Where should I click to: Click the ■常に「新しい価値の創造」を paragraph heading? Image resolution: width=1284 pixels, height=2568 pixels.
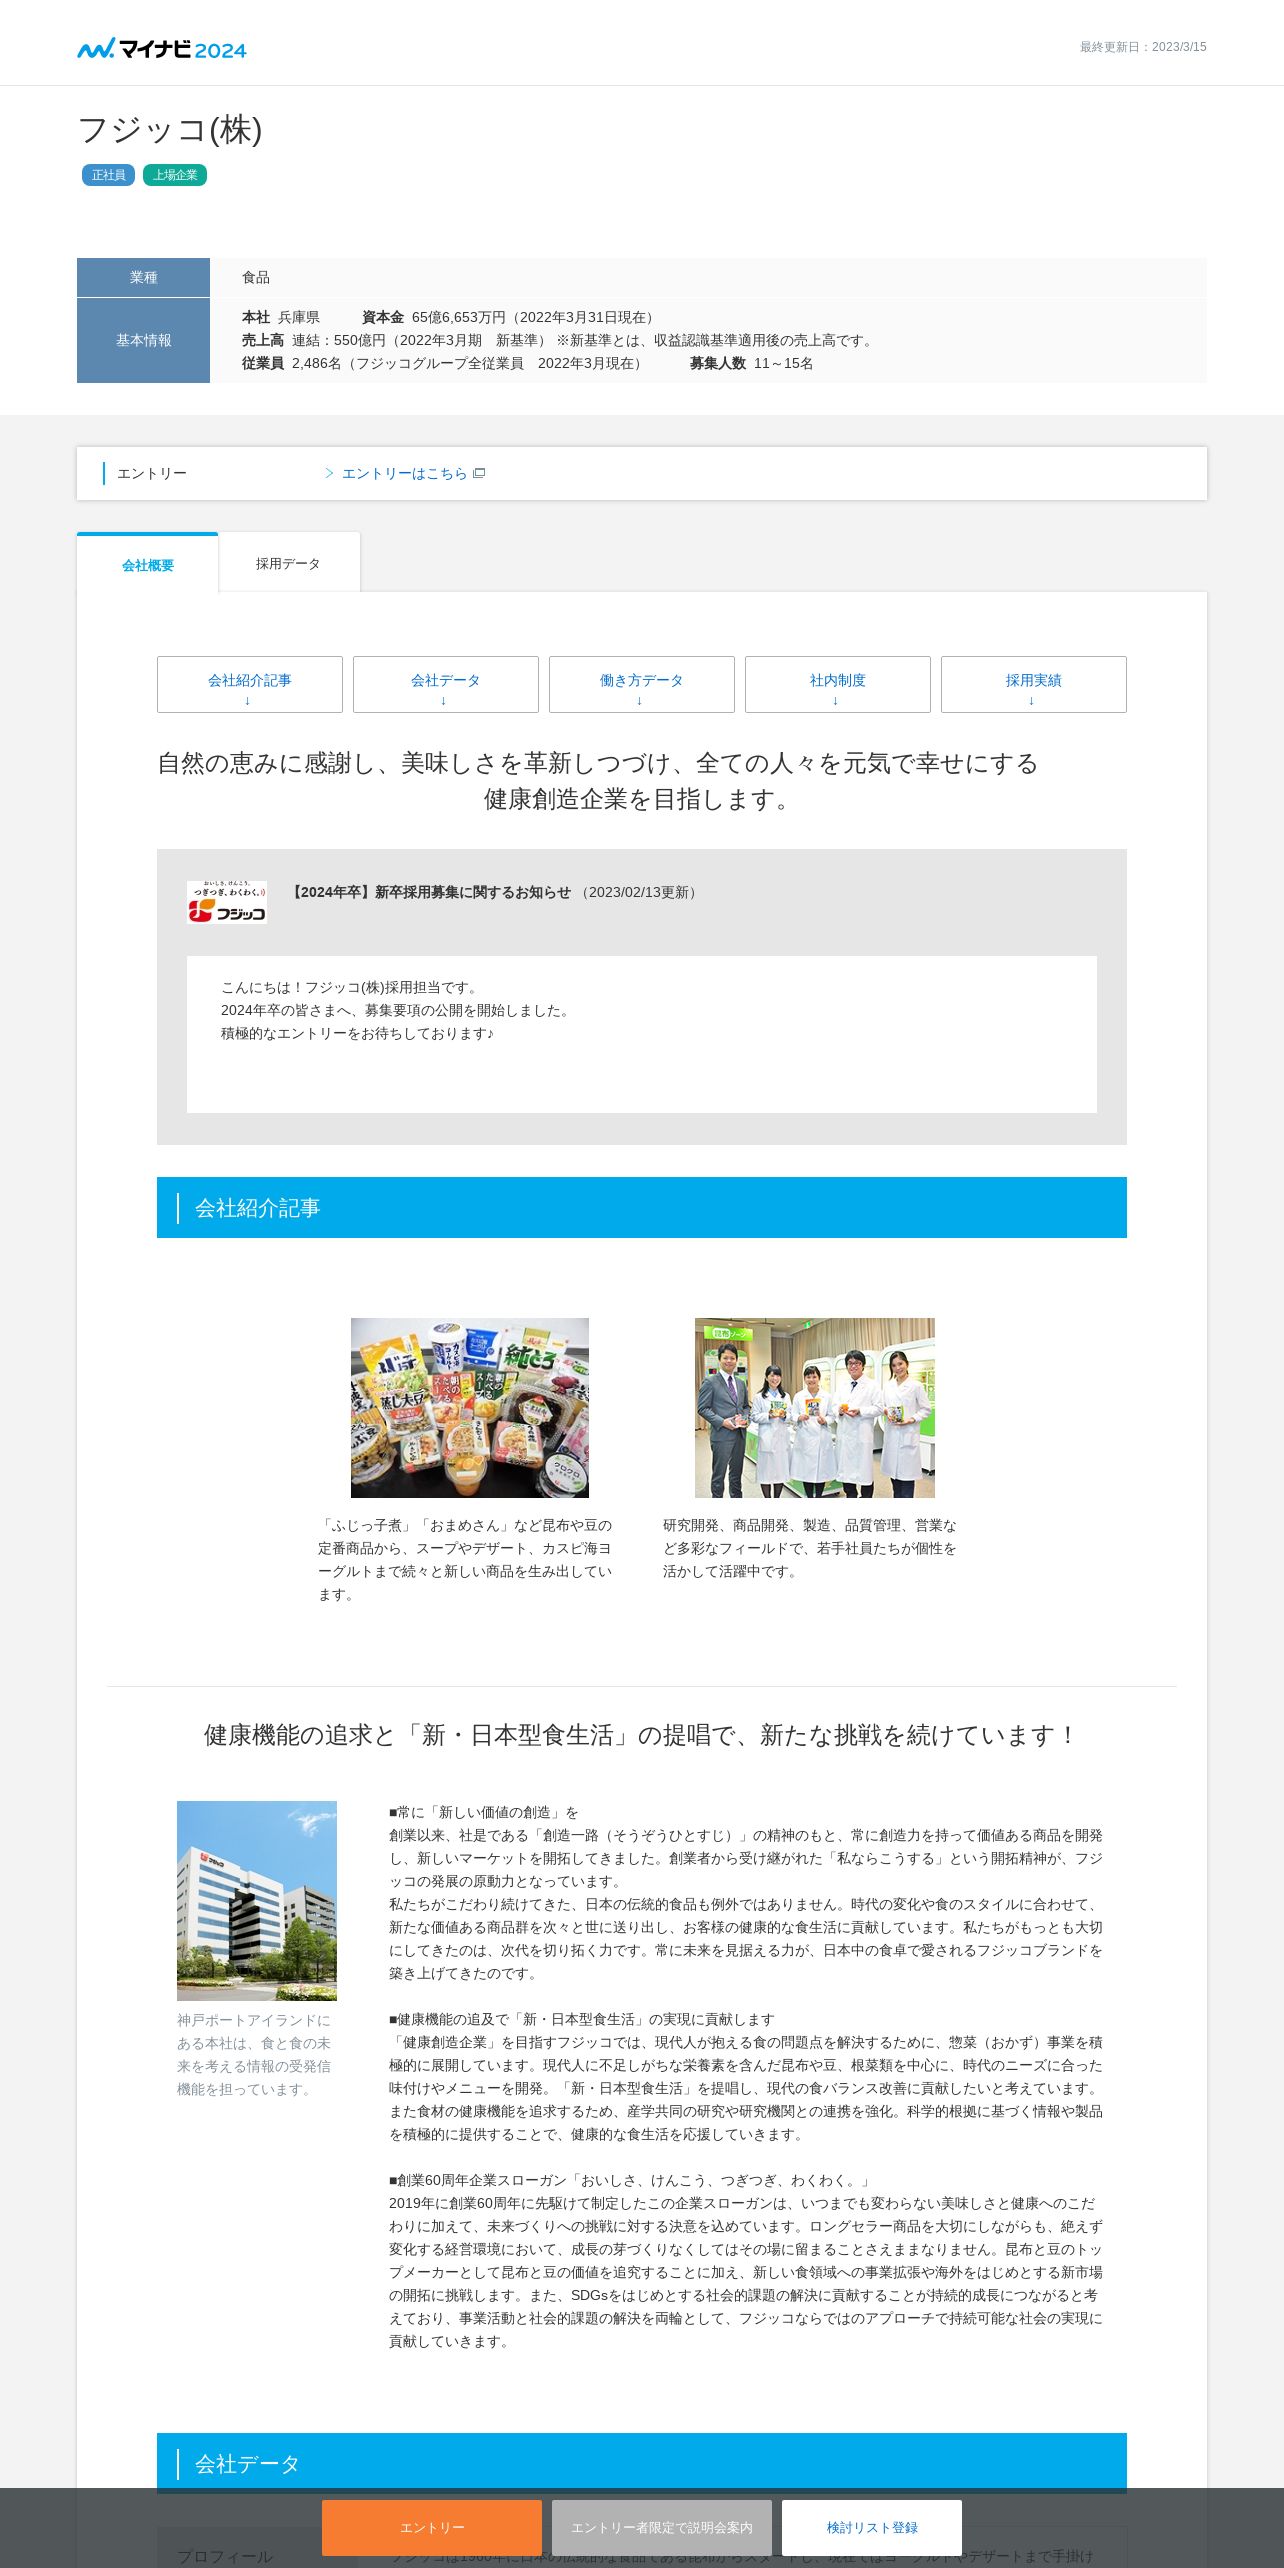[x=483, y=1812]
